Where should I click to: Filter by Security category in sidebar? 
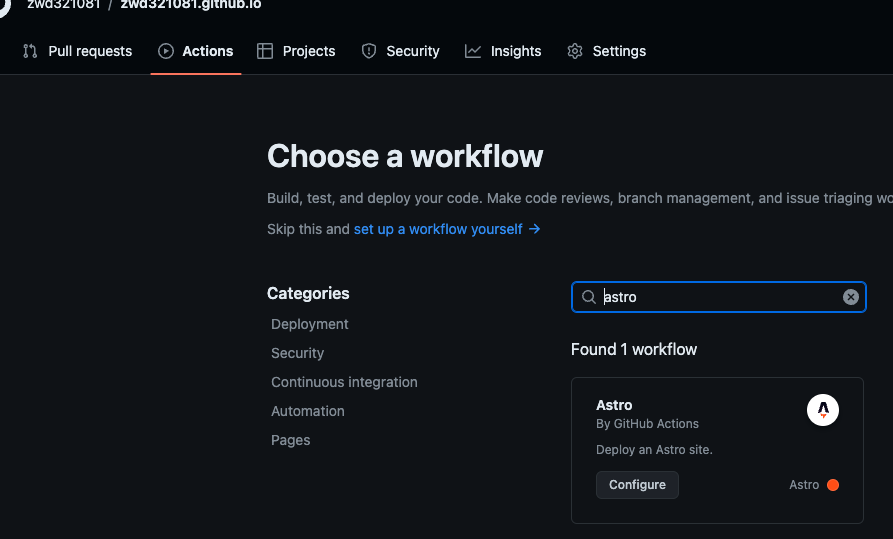297,353
